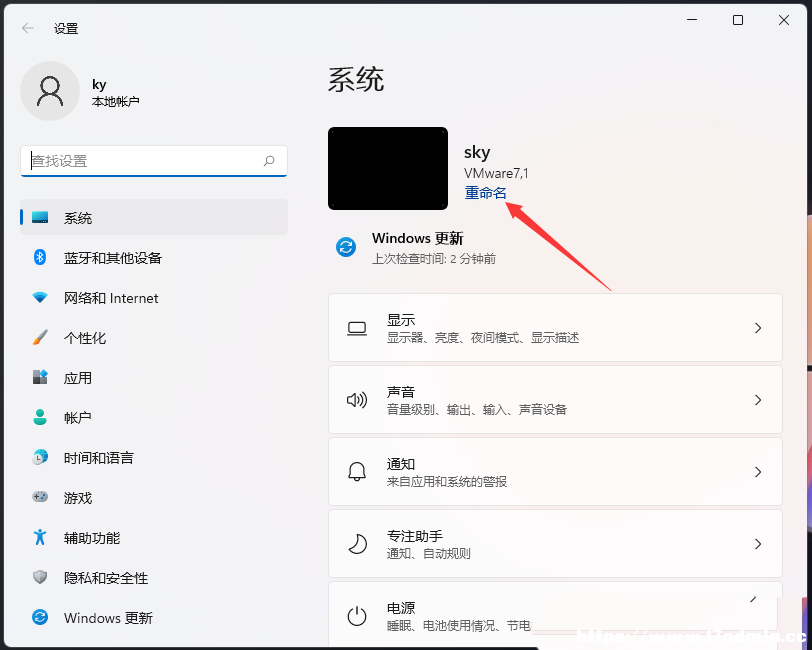Open the 专注助手 settings card
The image size is (812, 650).
pyautogui.click(x=555, y=544)
